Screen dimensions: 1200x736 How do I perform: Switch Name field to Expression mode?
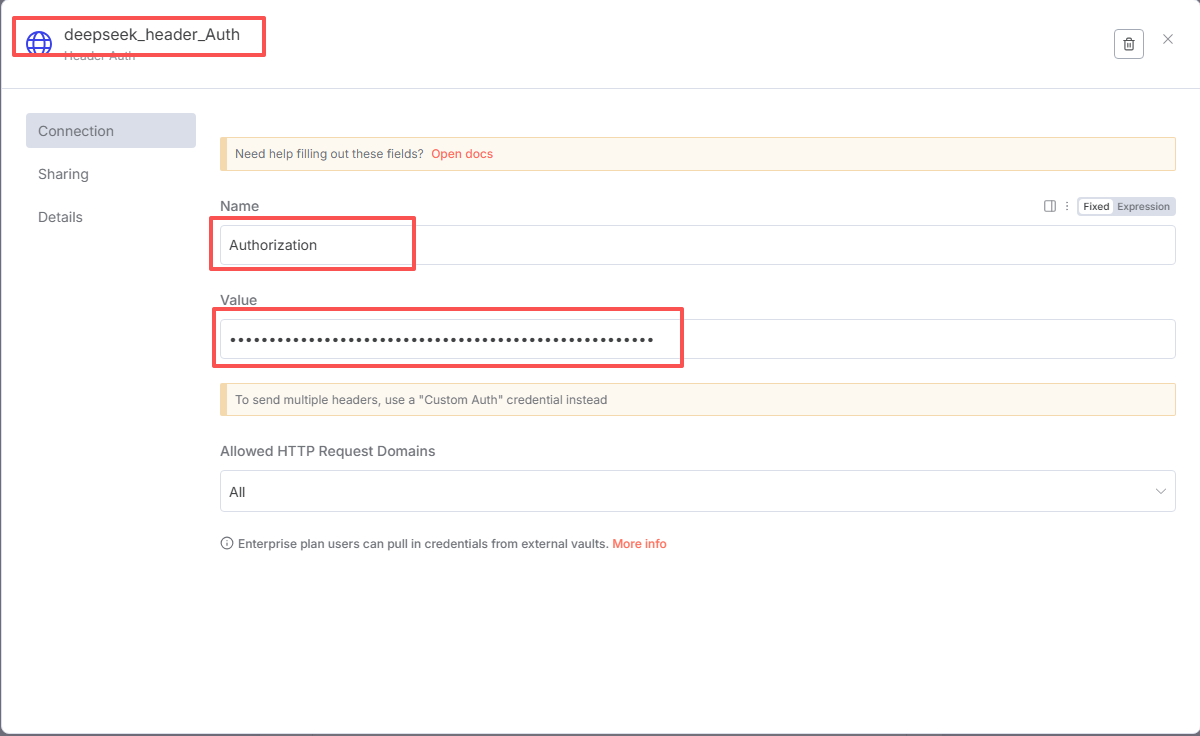(x=1143, y=206)
